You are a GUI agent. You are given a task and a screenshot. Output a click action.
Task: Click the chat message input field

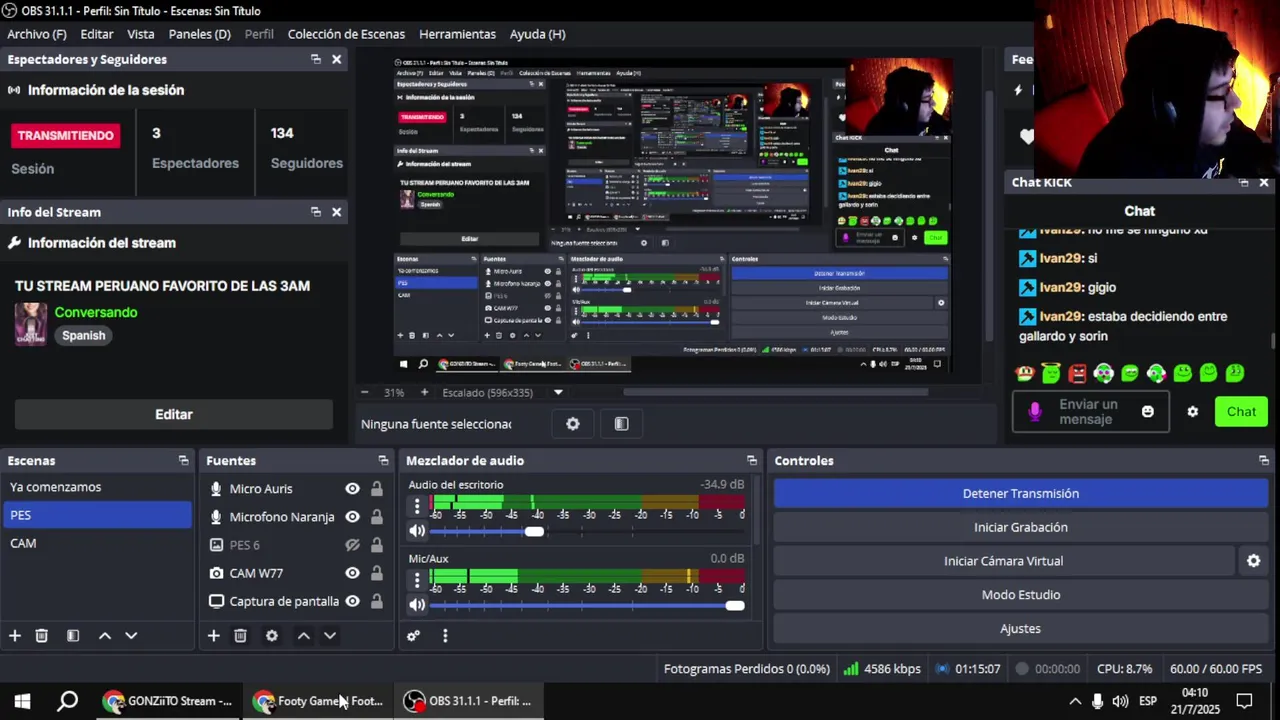1090,412
